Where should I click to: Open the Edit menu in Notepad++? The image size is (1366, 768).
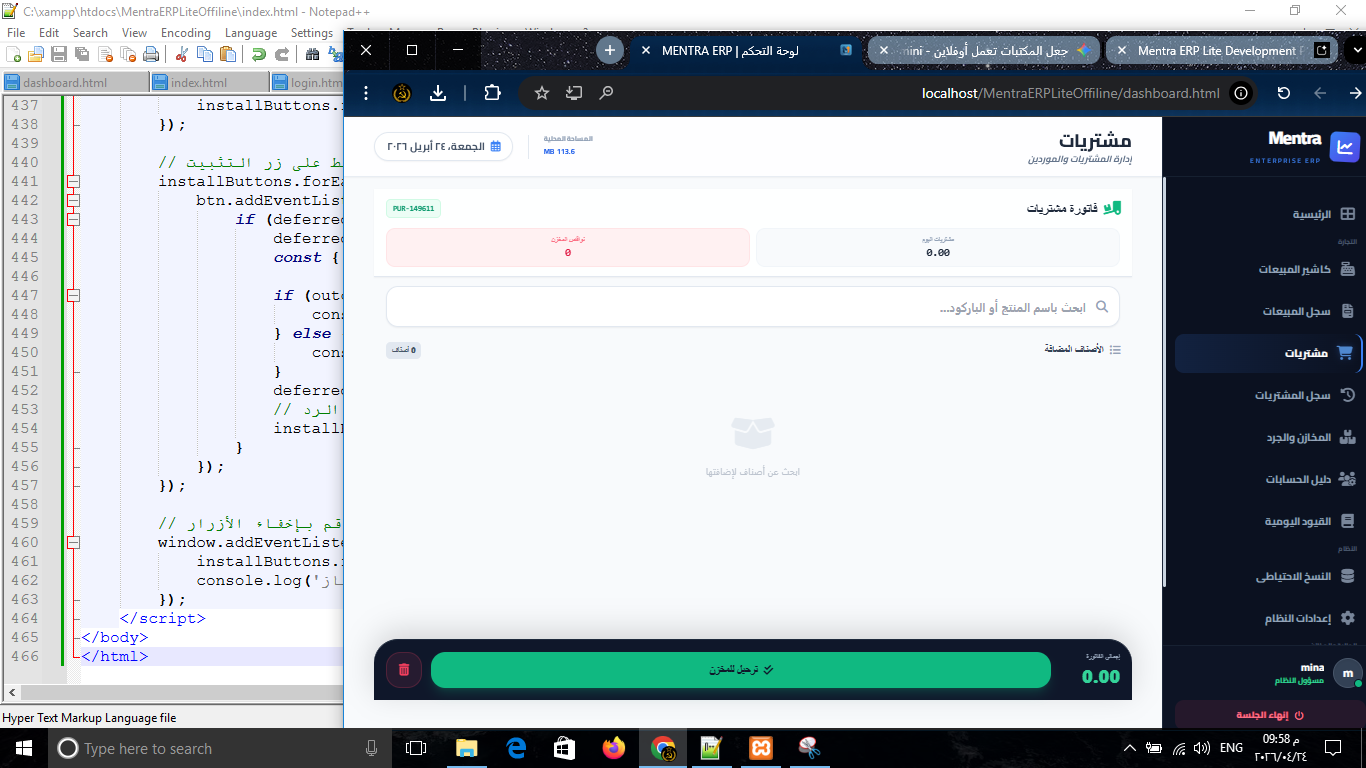[x=49, y=32]
